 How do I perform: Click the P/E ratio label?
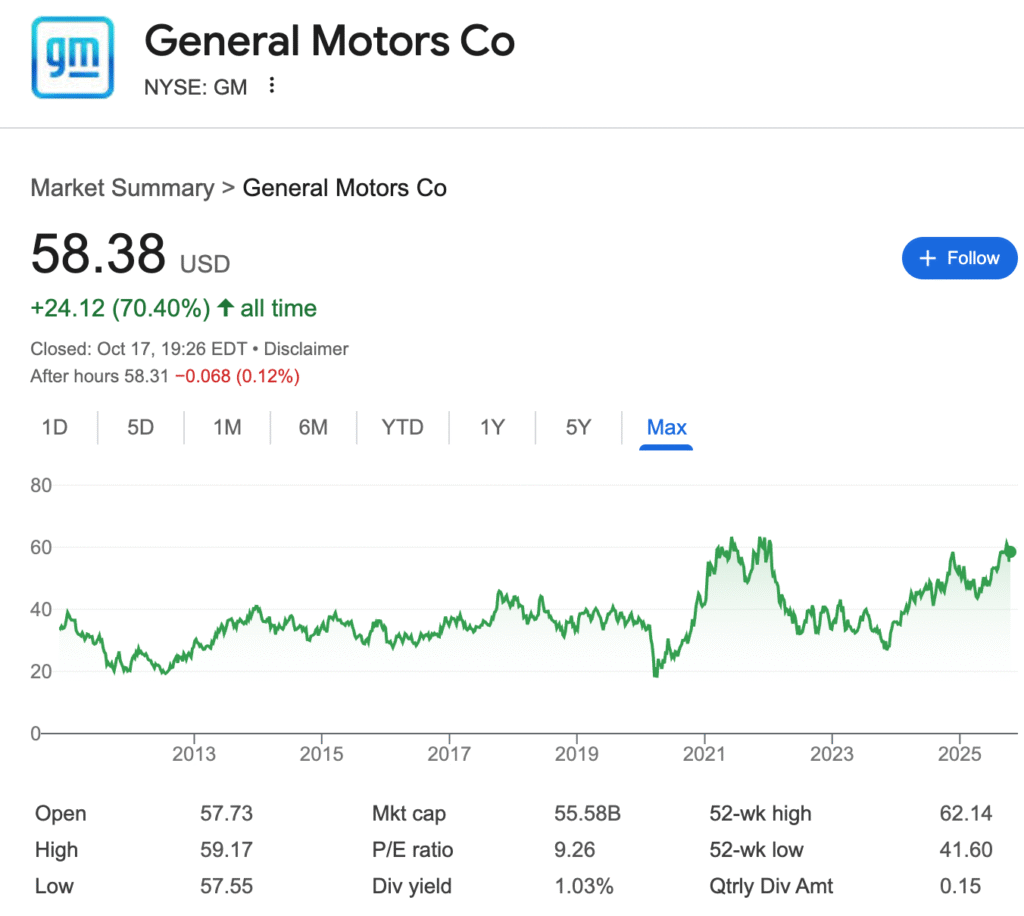412,850
